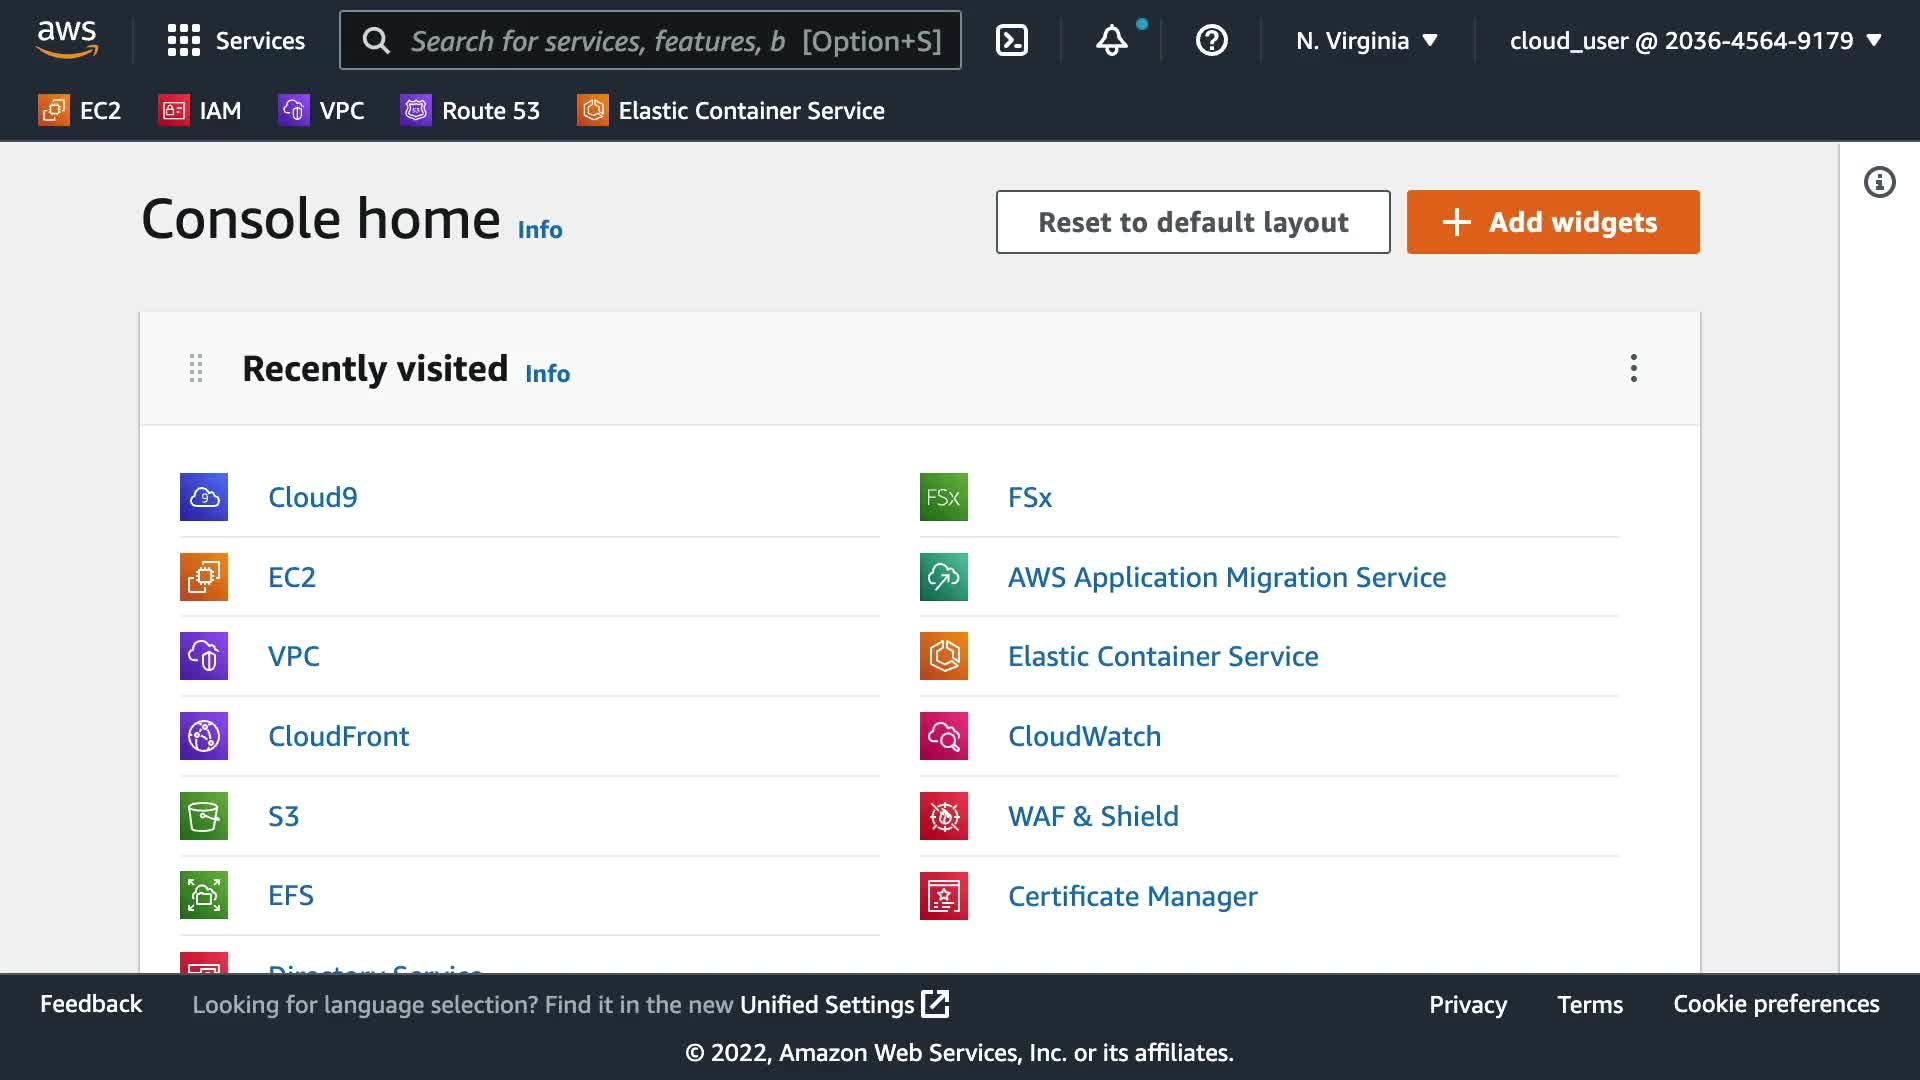This screenshot has width=1920, height=1080.
Task: Click the CloudWatch service icon
Action: pos(944,736)
